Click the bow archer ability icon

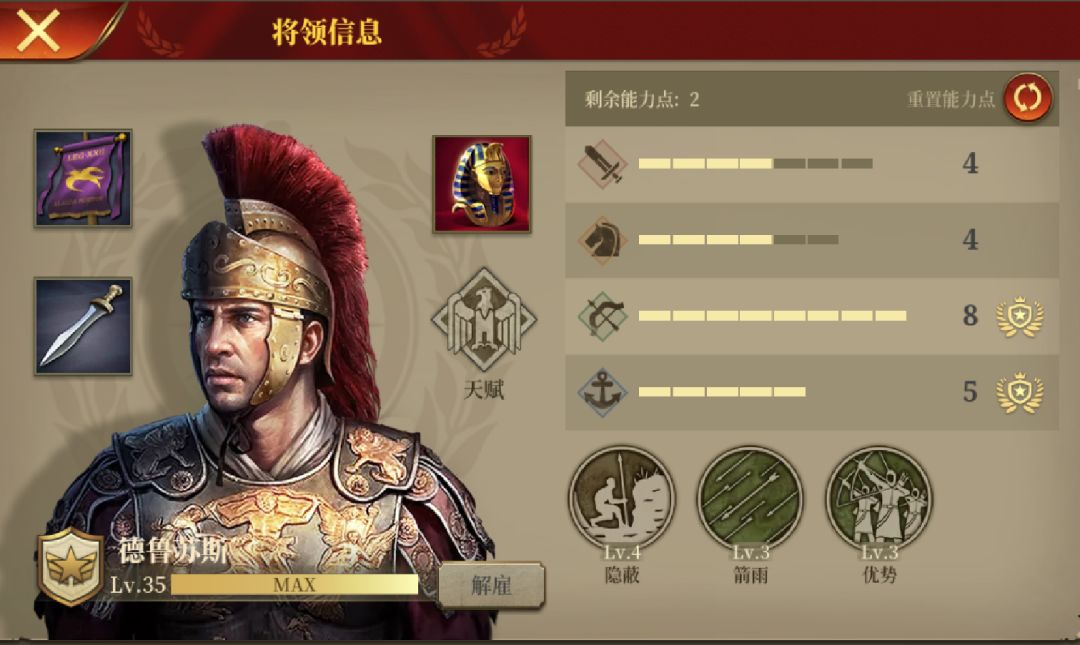pyautogui.click(x=602, y=316)
